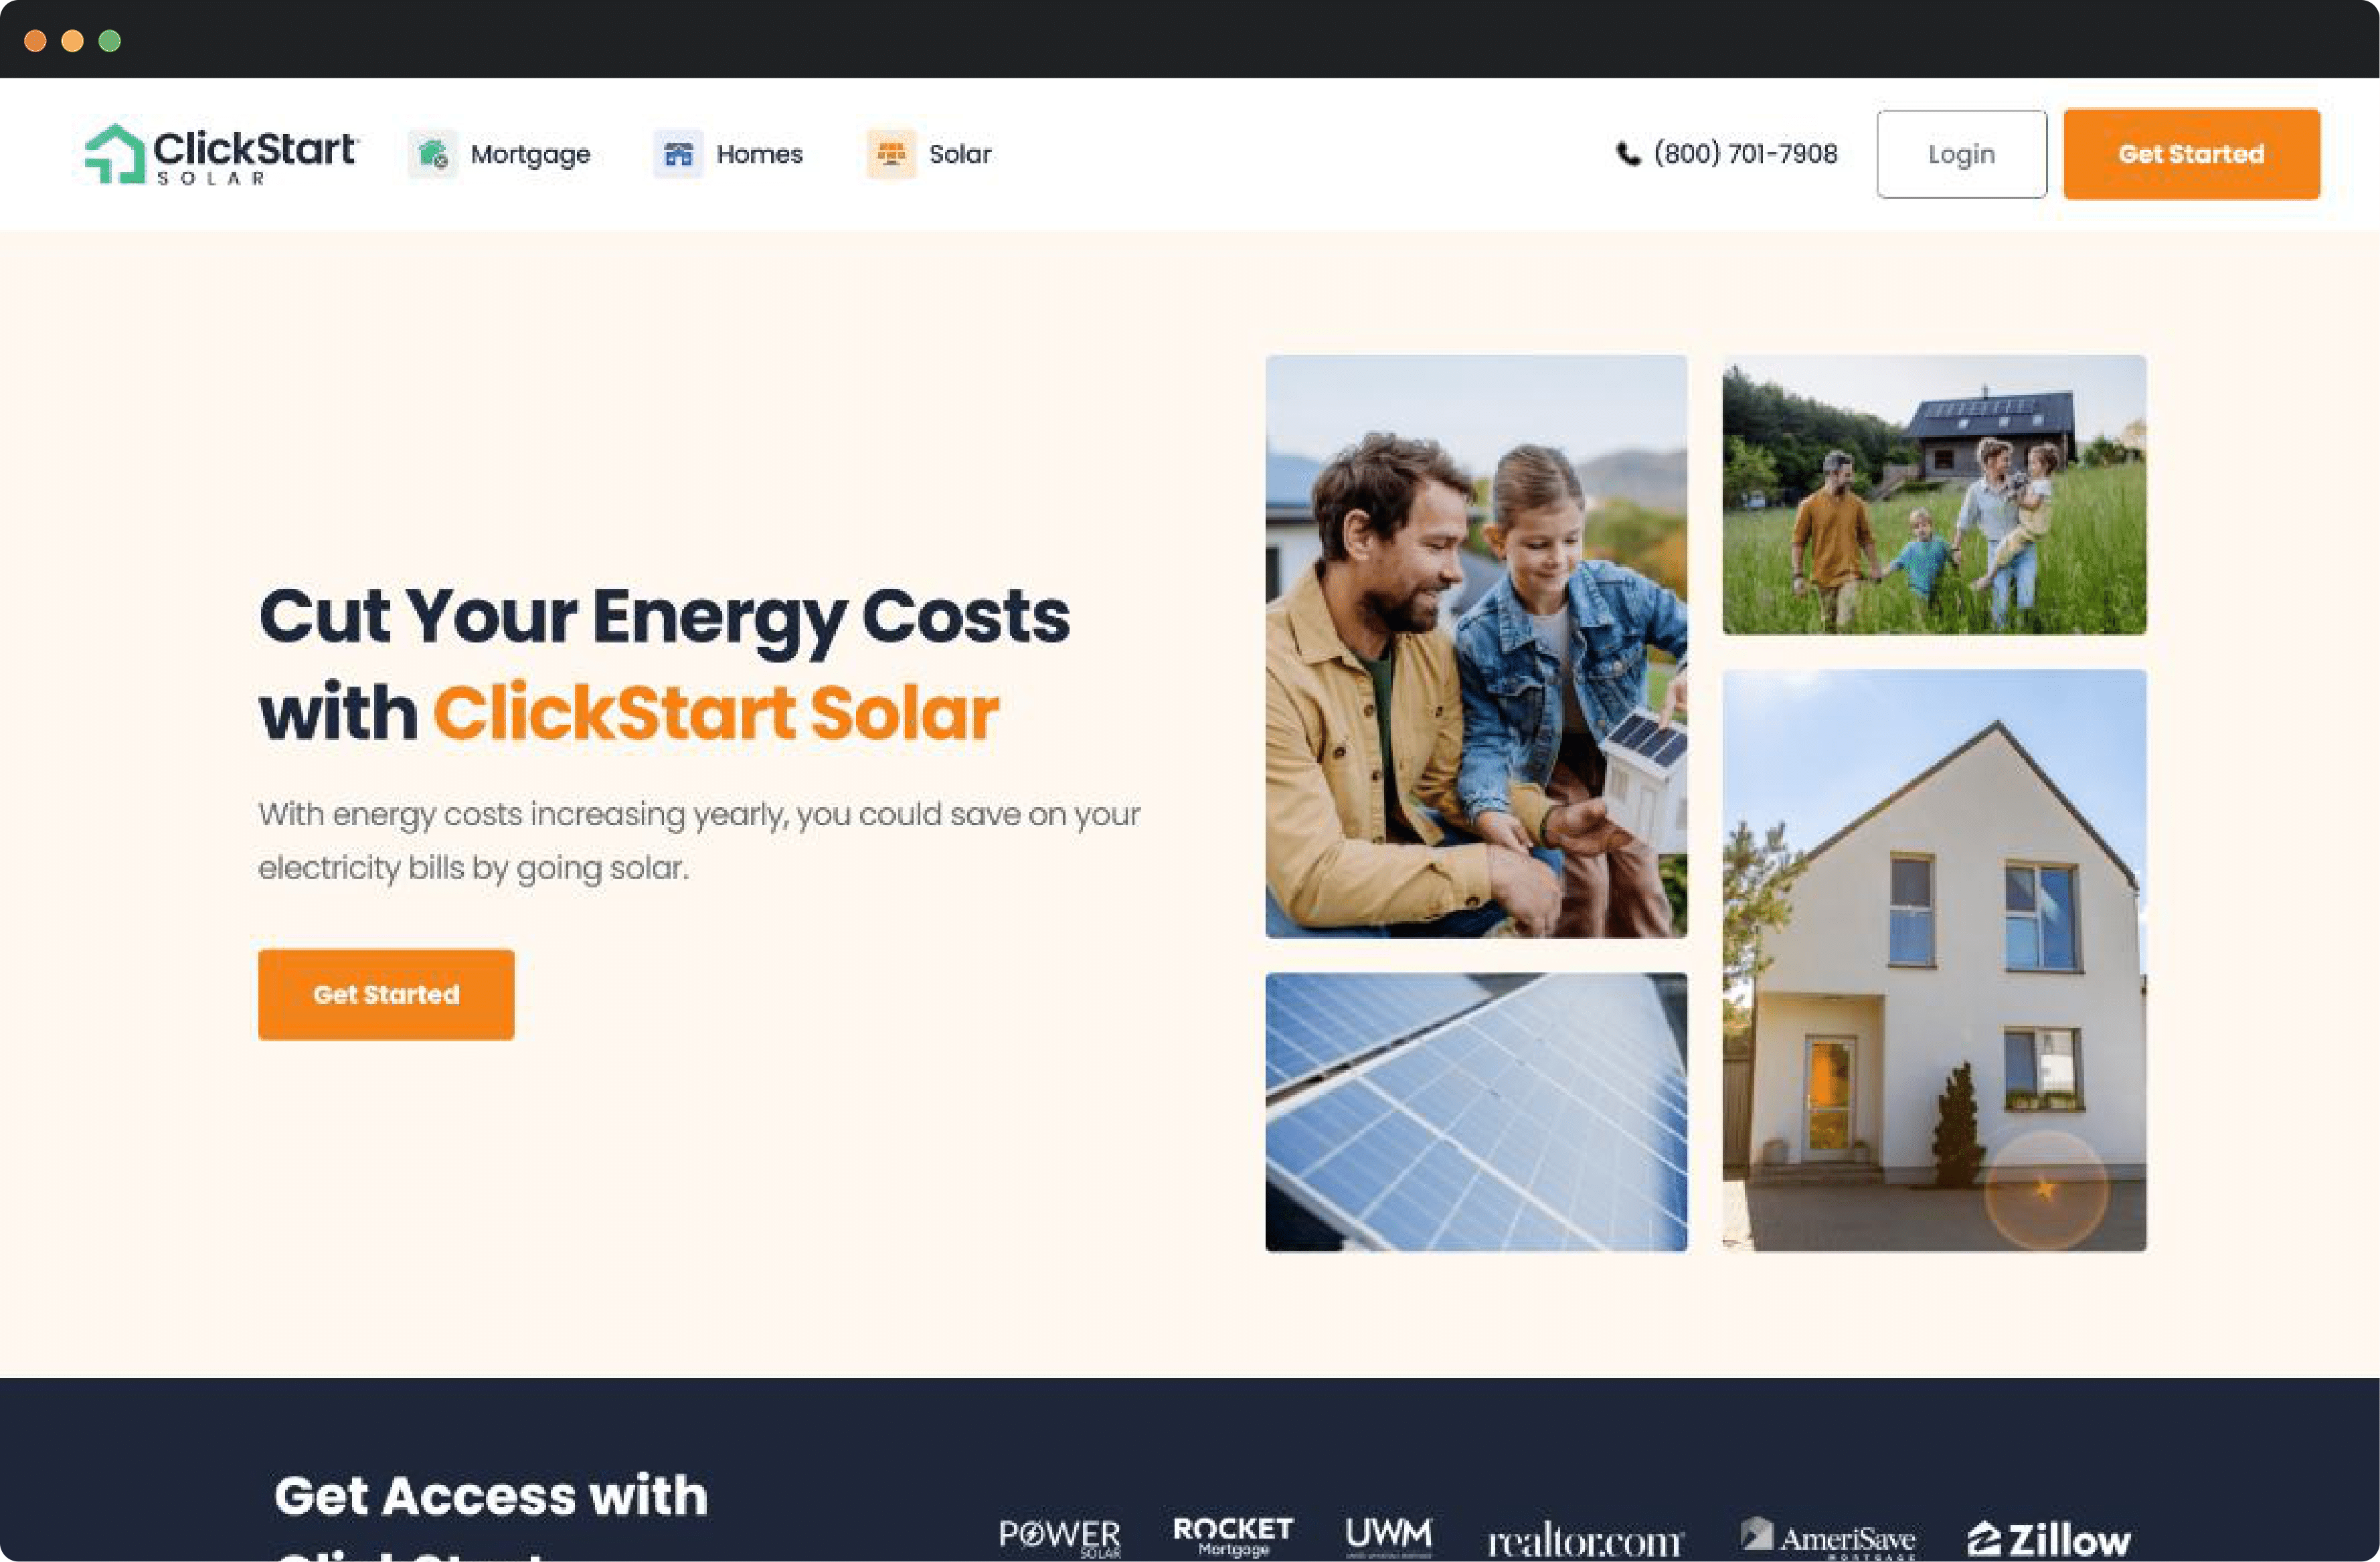
Task: Select the solar panel close-up photo
Action: pos(1476,1112)
